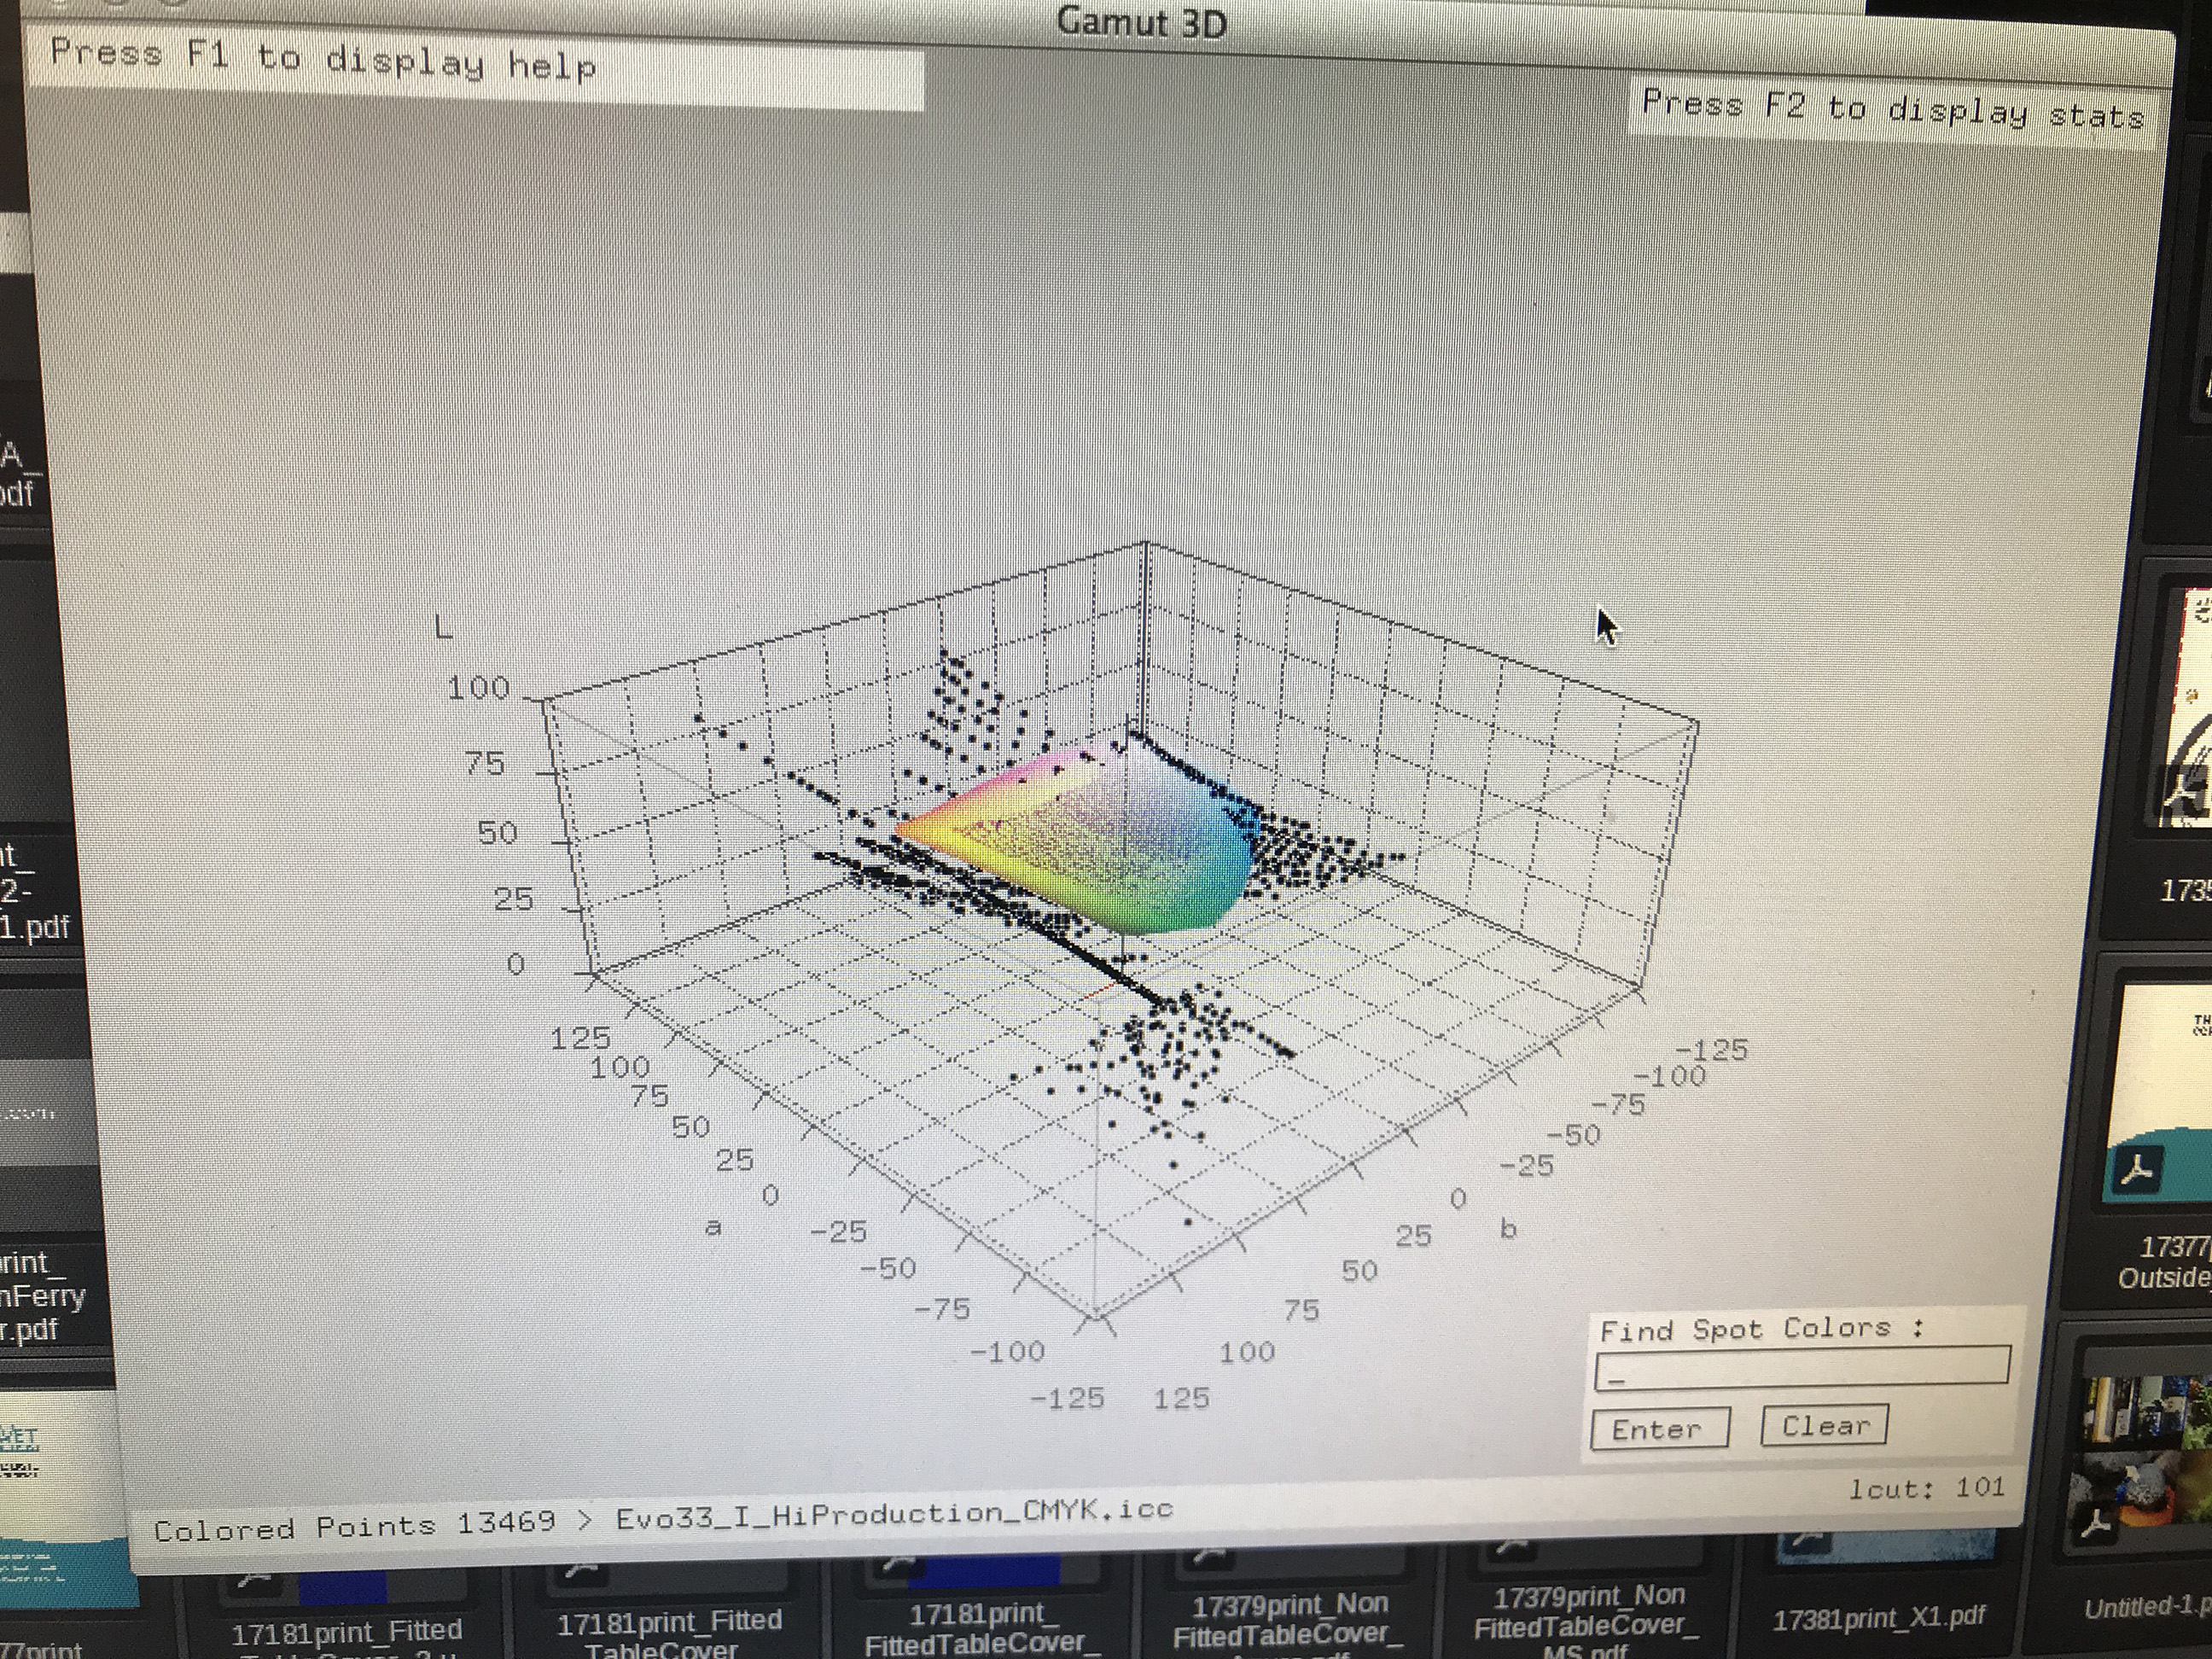The image size is (2212, 1659).
Task: Click the 'b' axis label of the plot
Action: click(x=1508, y=1228)
